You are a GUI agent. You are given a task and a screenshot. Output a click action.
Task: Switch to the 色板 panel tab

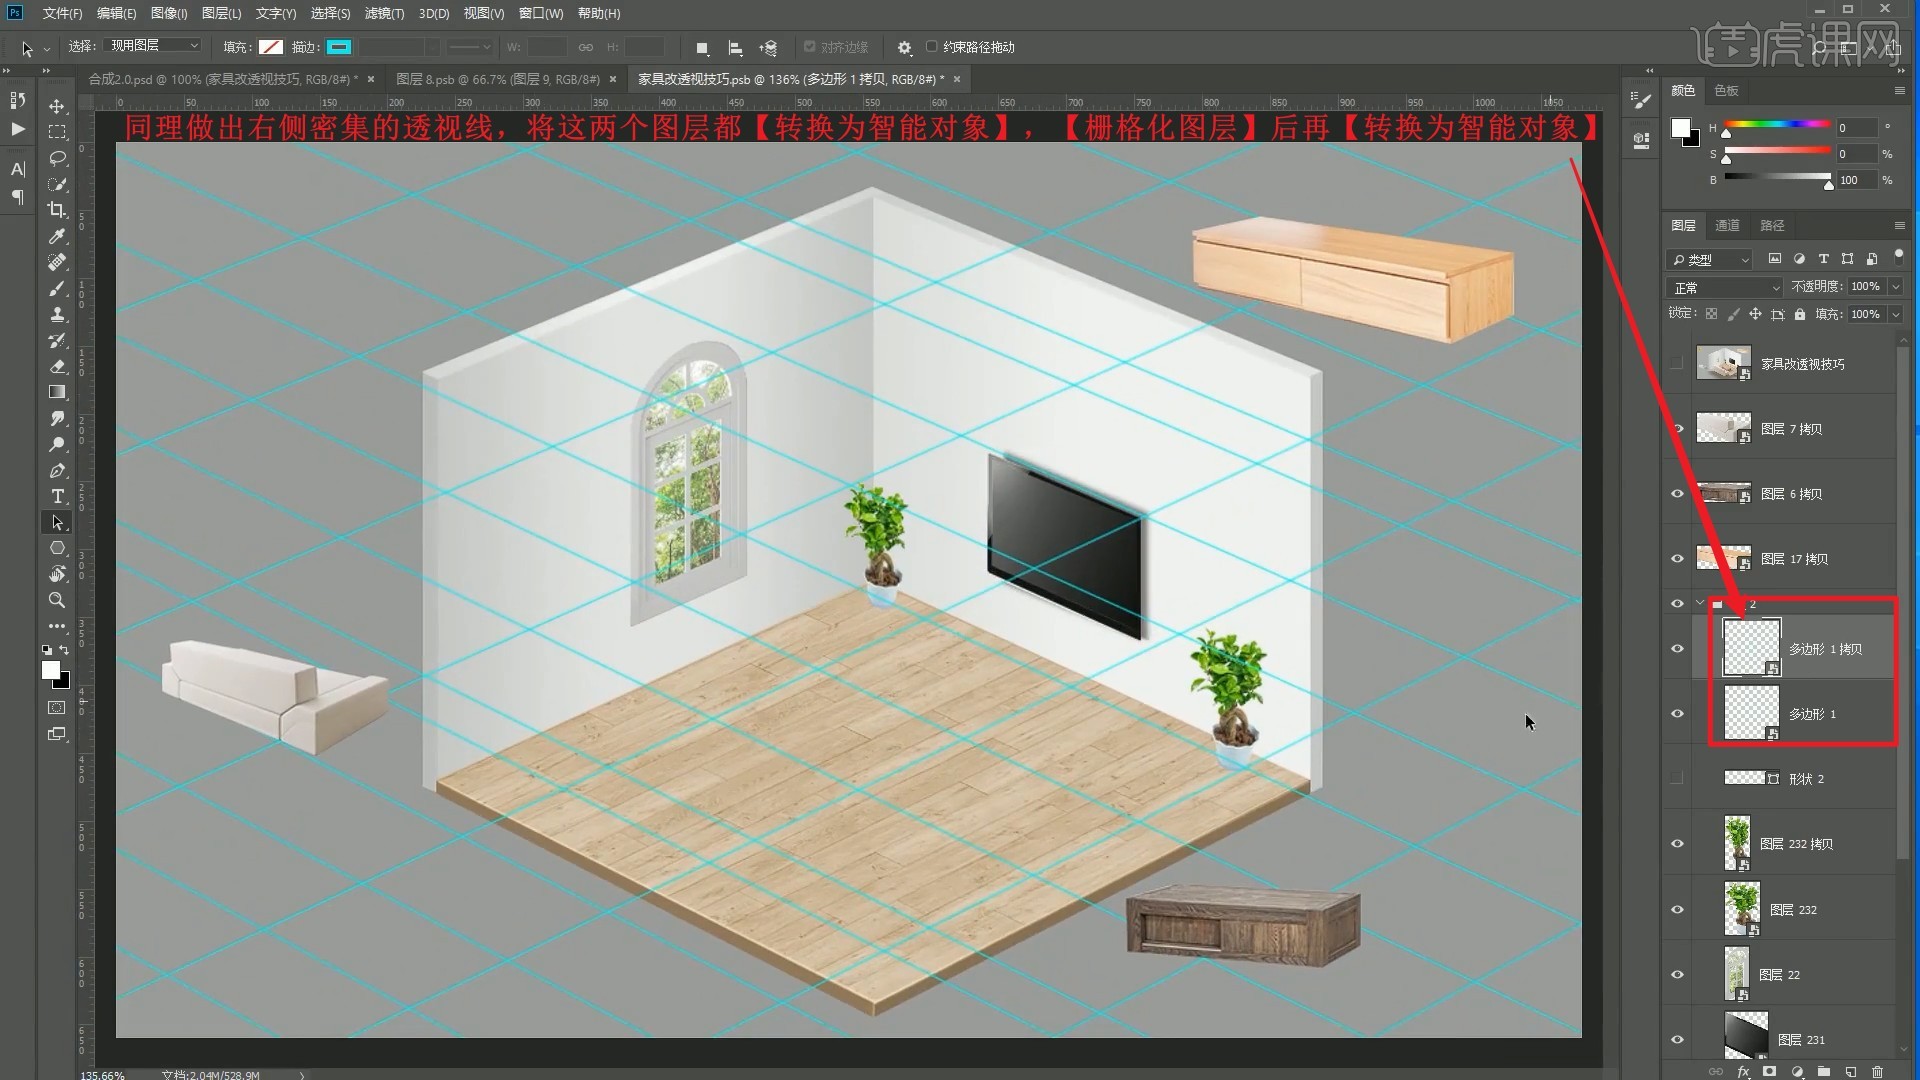click(1726, 90)
